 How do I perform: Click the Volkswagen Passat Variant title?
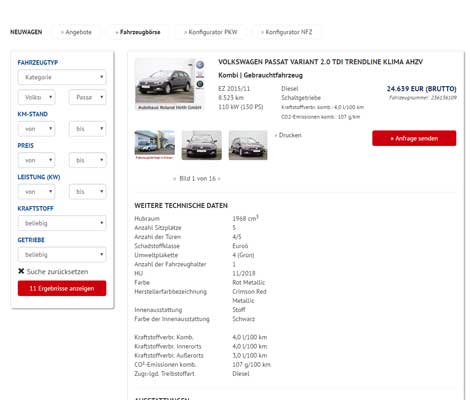320,62
